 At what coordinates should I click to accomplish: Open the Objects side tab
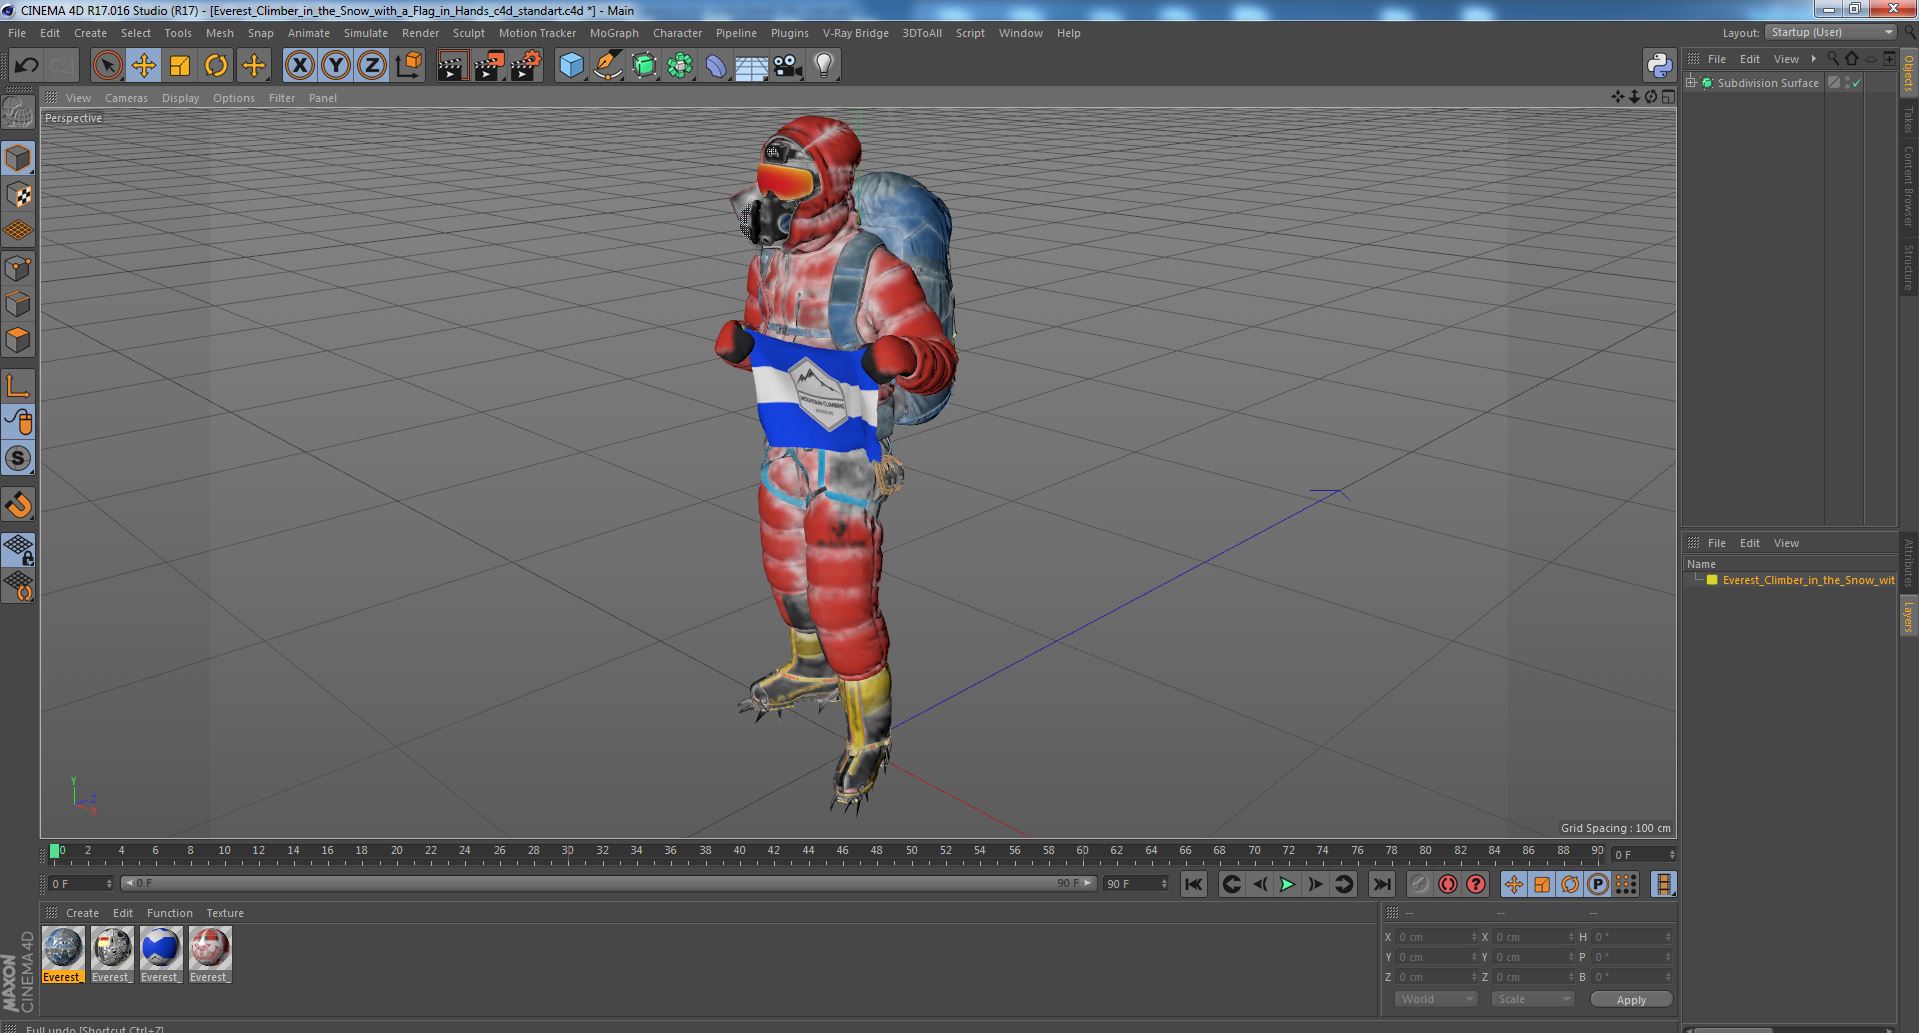[x=1908, y=73]
